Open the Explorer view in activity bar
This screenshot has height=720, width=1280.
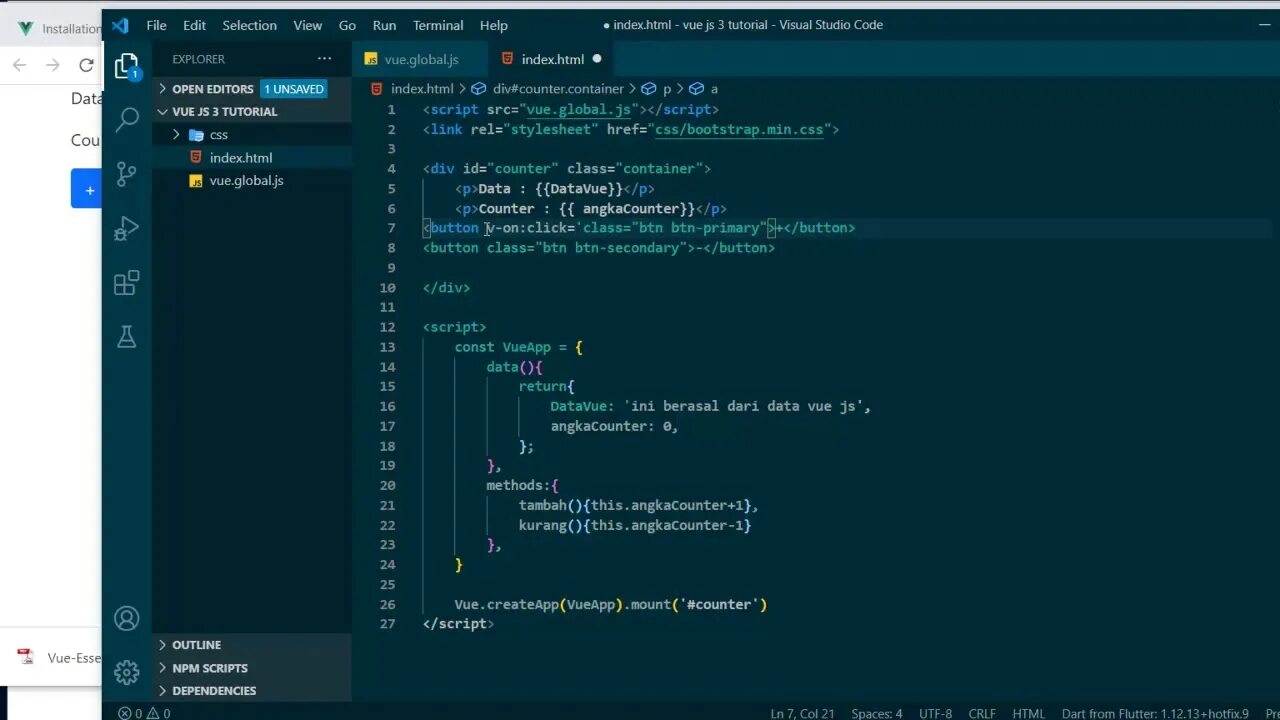tap(126, 66)
